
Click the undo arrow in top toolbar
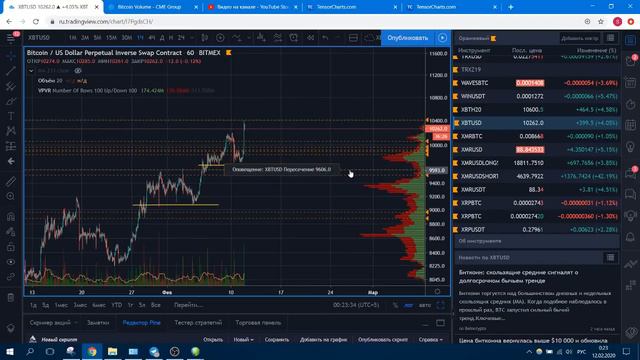(325, 38)
